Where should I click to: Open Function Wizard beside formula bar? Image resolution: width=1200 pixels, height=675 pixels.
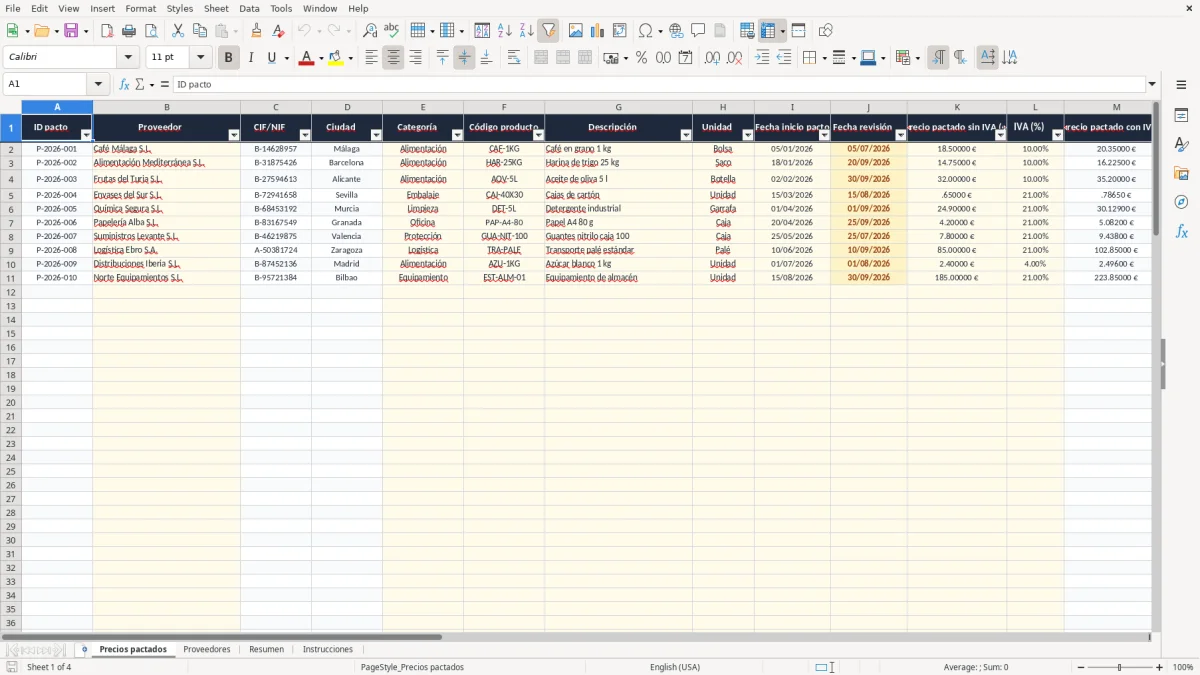tap(125, 84)
